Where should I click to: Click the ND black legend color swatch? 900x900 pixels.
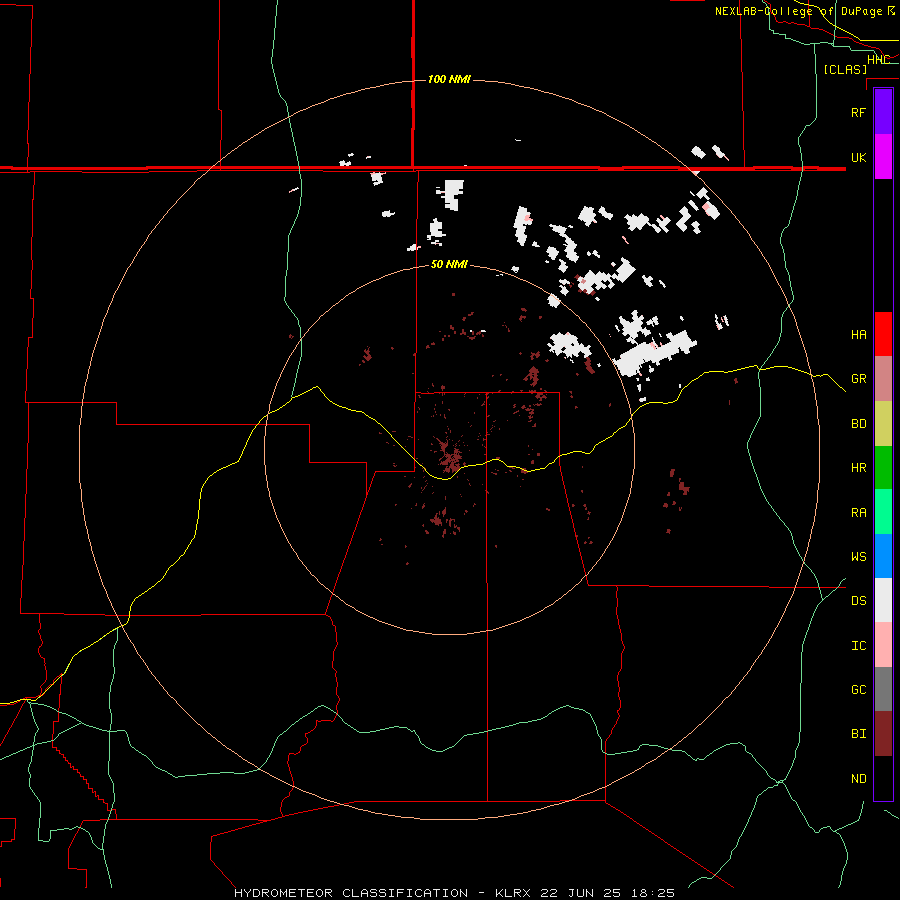click(x=883, y=778)
